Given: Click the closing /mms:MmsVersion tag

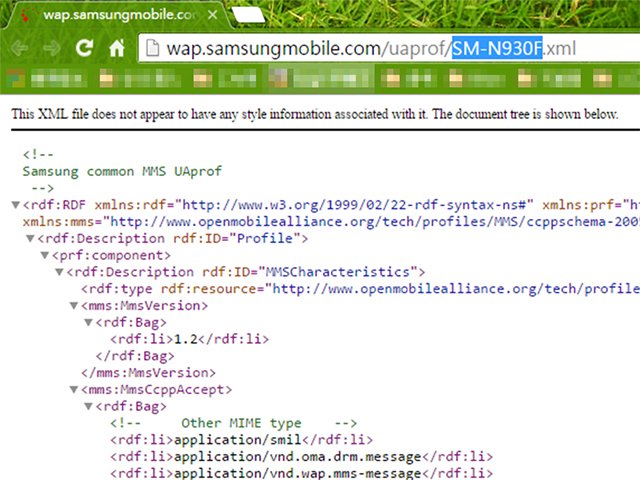Looking at the screenshot, I should pyautogui.click(x=149, y=373).
